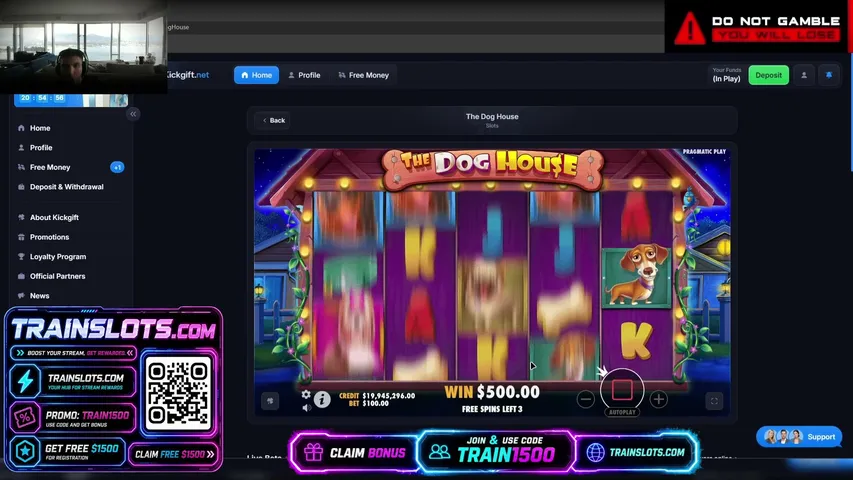Click the Autoplay label under the spin button
Screen dimensions: 853x480
pos(622,413)
